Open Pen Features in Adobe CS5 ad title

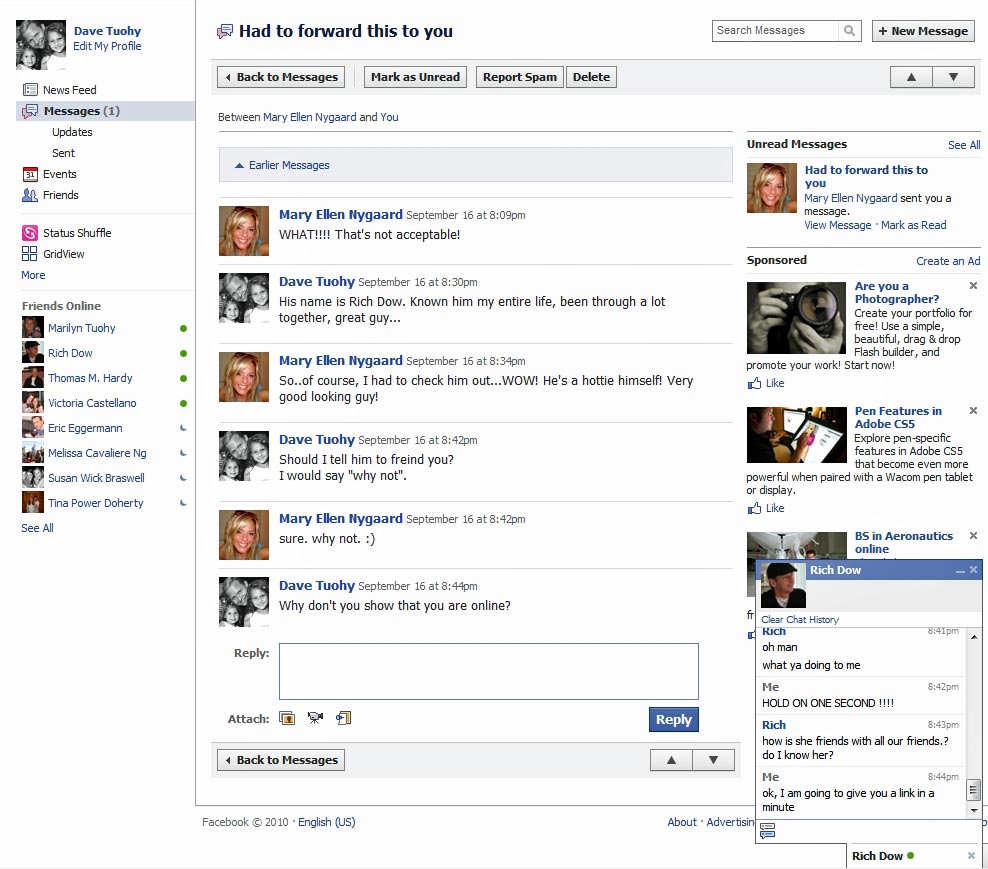click(x=898, y=417)
